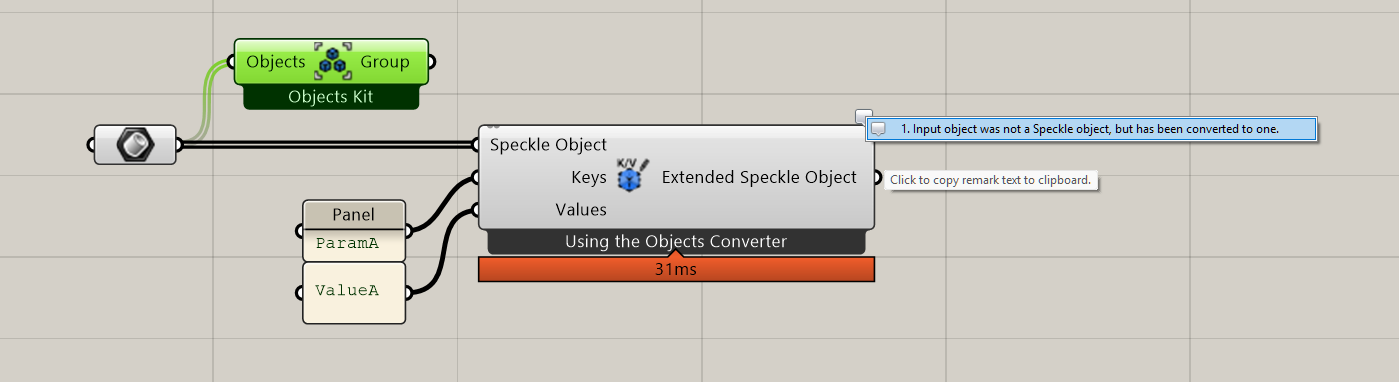The height and width of the screenshot is (382, 1399).
Task: Click the dark green Objects Kit label
Action: coord(331,97)
